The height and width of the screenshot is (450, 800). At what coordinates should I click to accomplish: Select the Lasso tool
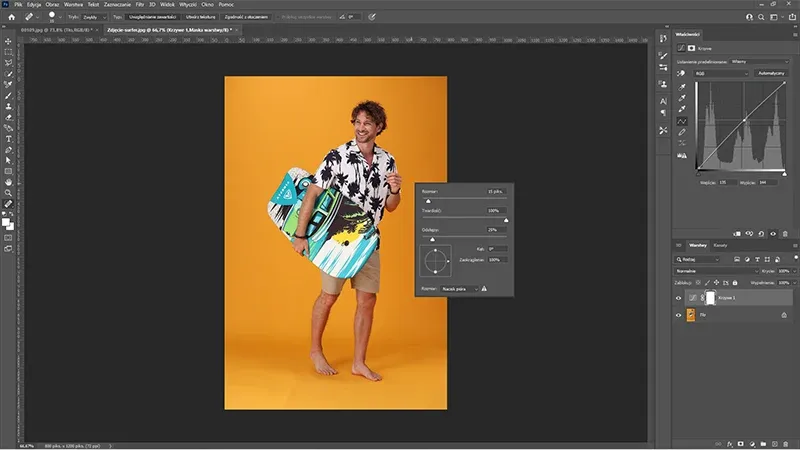(x=8, y=63)
